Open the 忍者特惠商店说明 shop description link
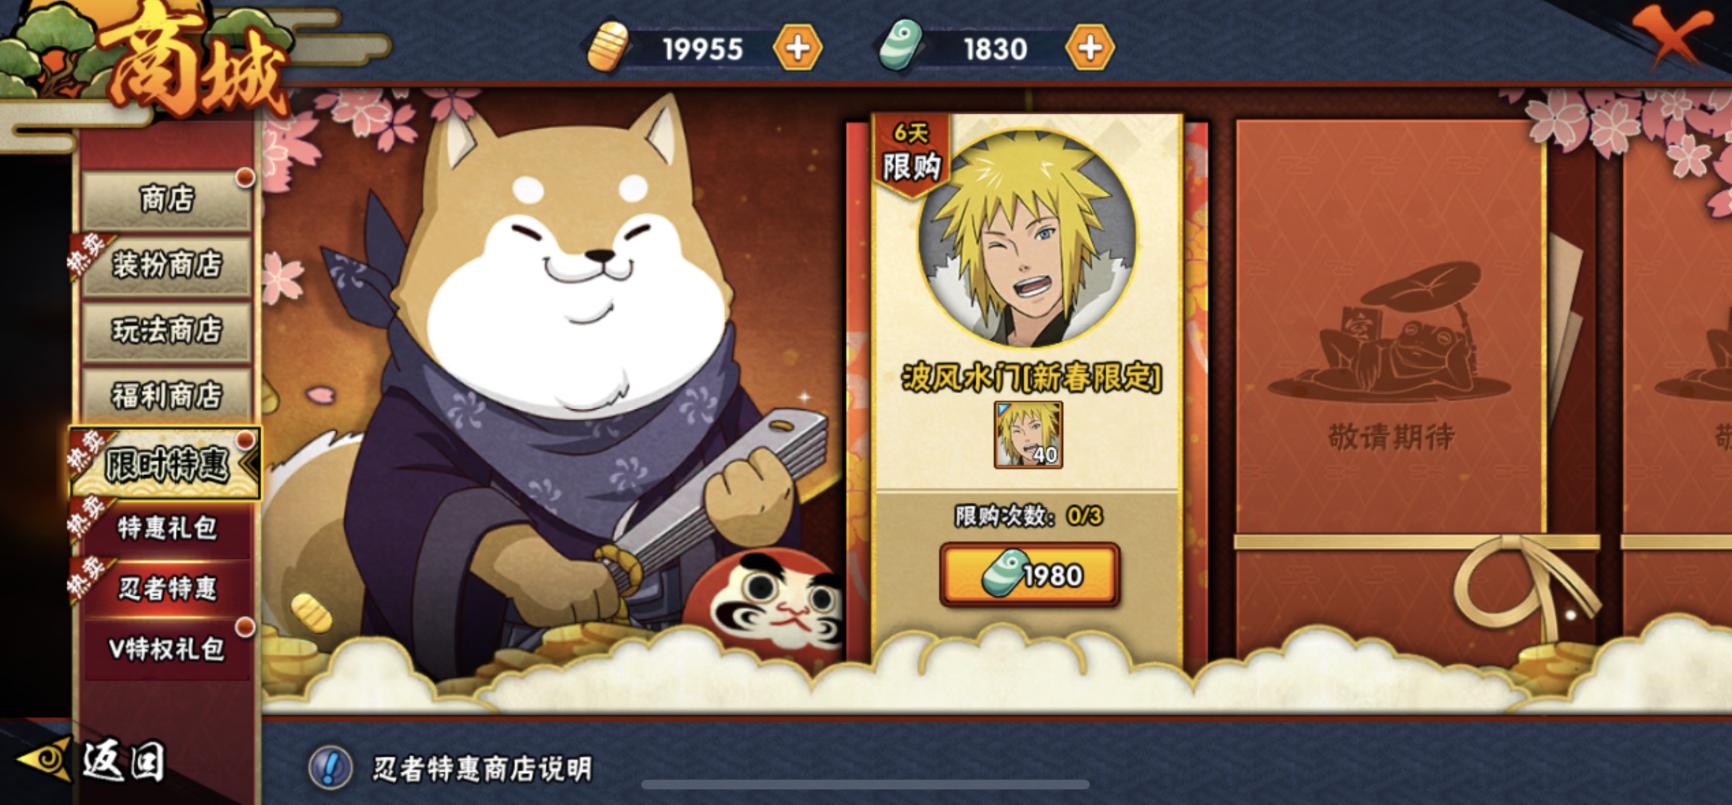The height and width of the screenshot is (805, 1732). tap(482, 768)
